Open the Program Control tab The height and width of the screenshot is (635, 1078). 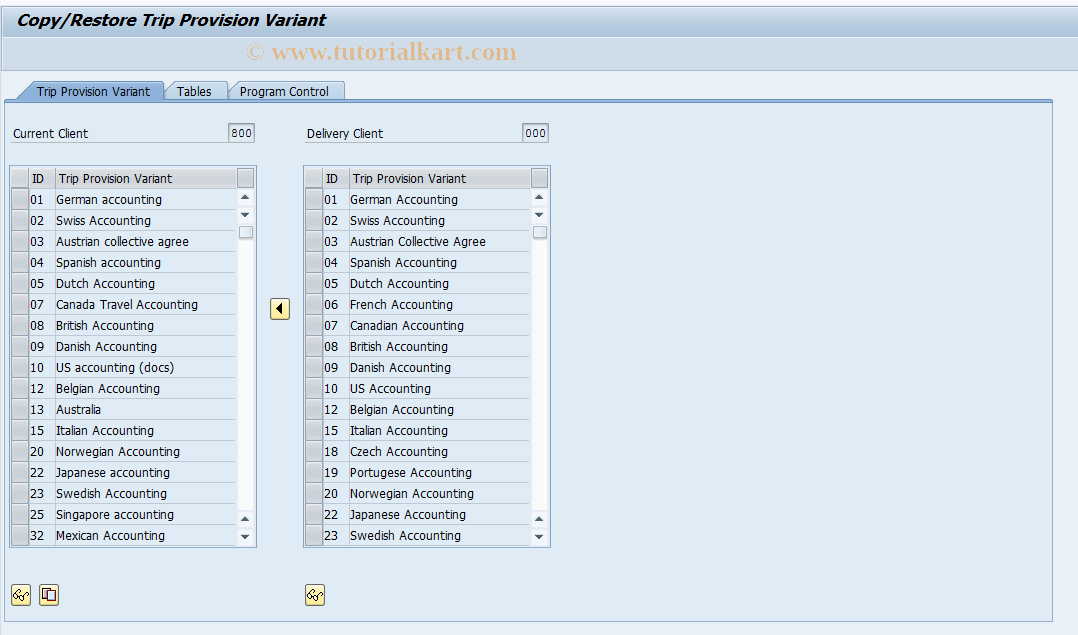coord(284,91)
